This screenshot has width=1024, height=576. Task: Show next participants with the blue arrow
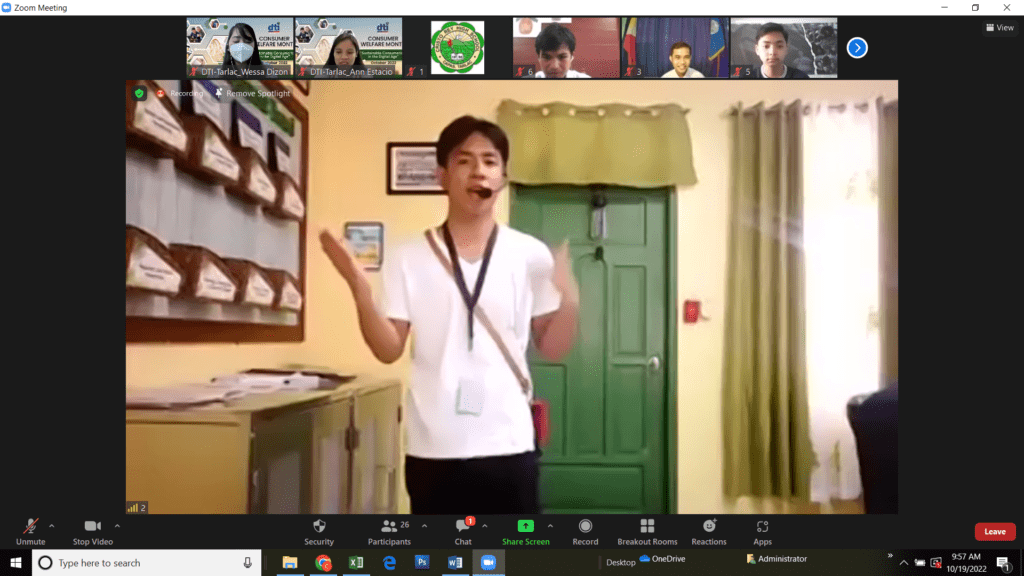coord(857,47)
